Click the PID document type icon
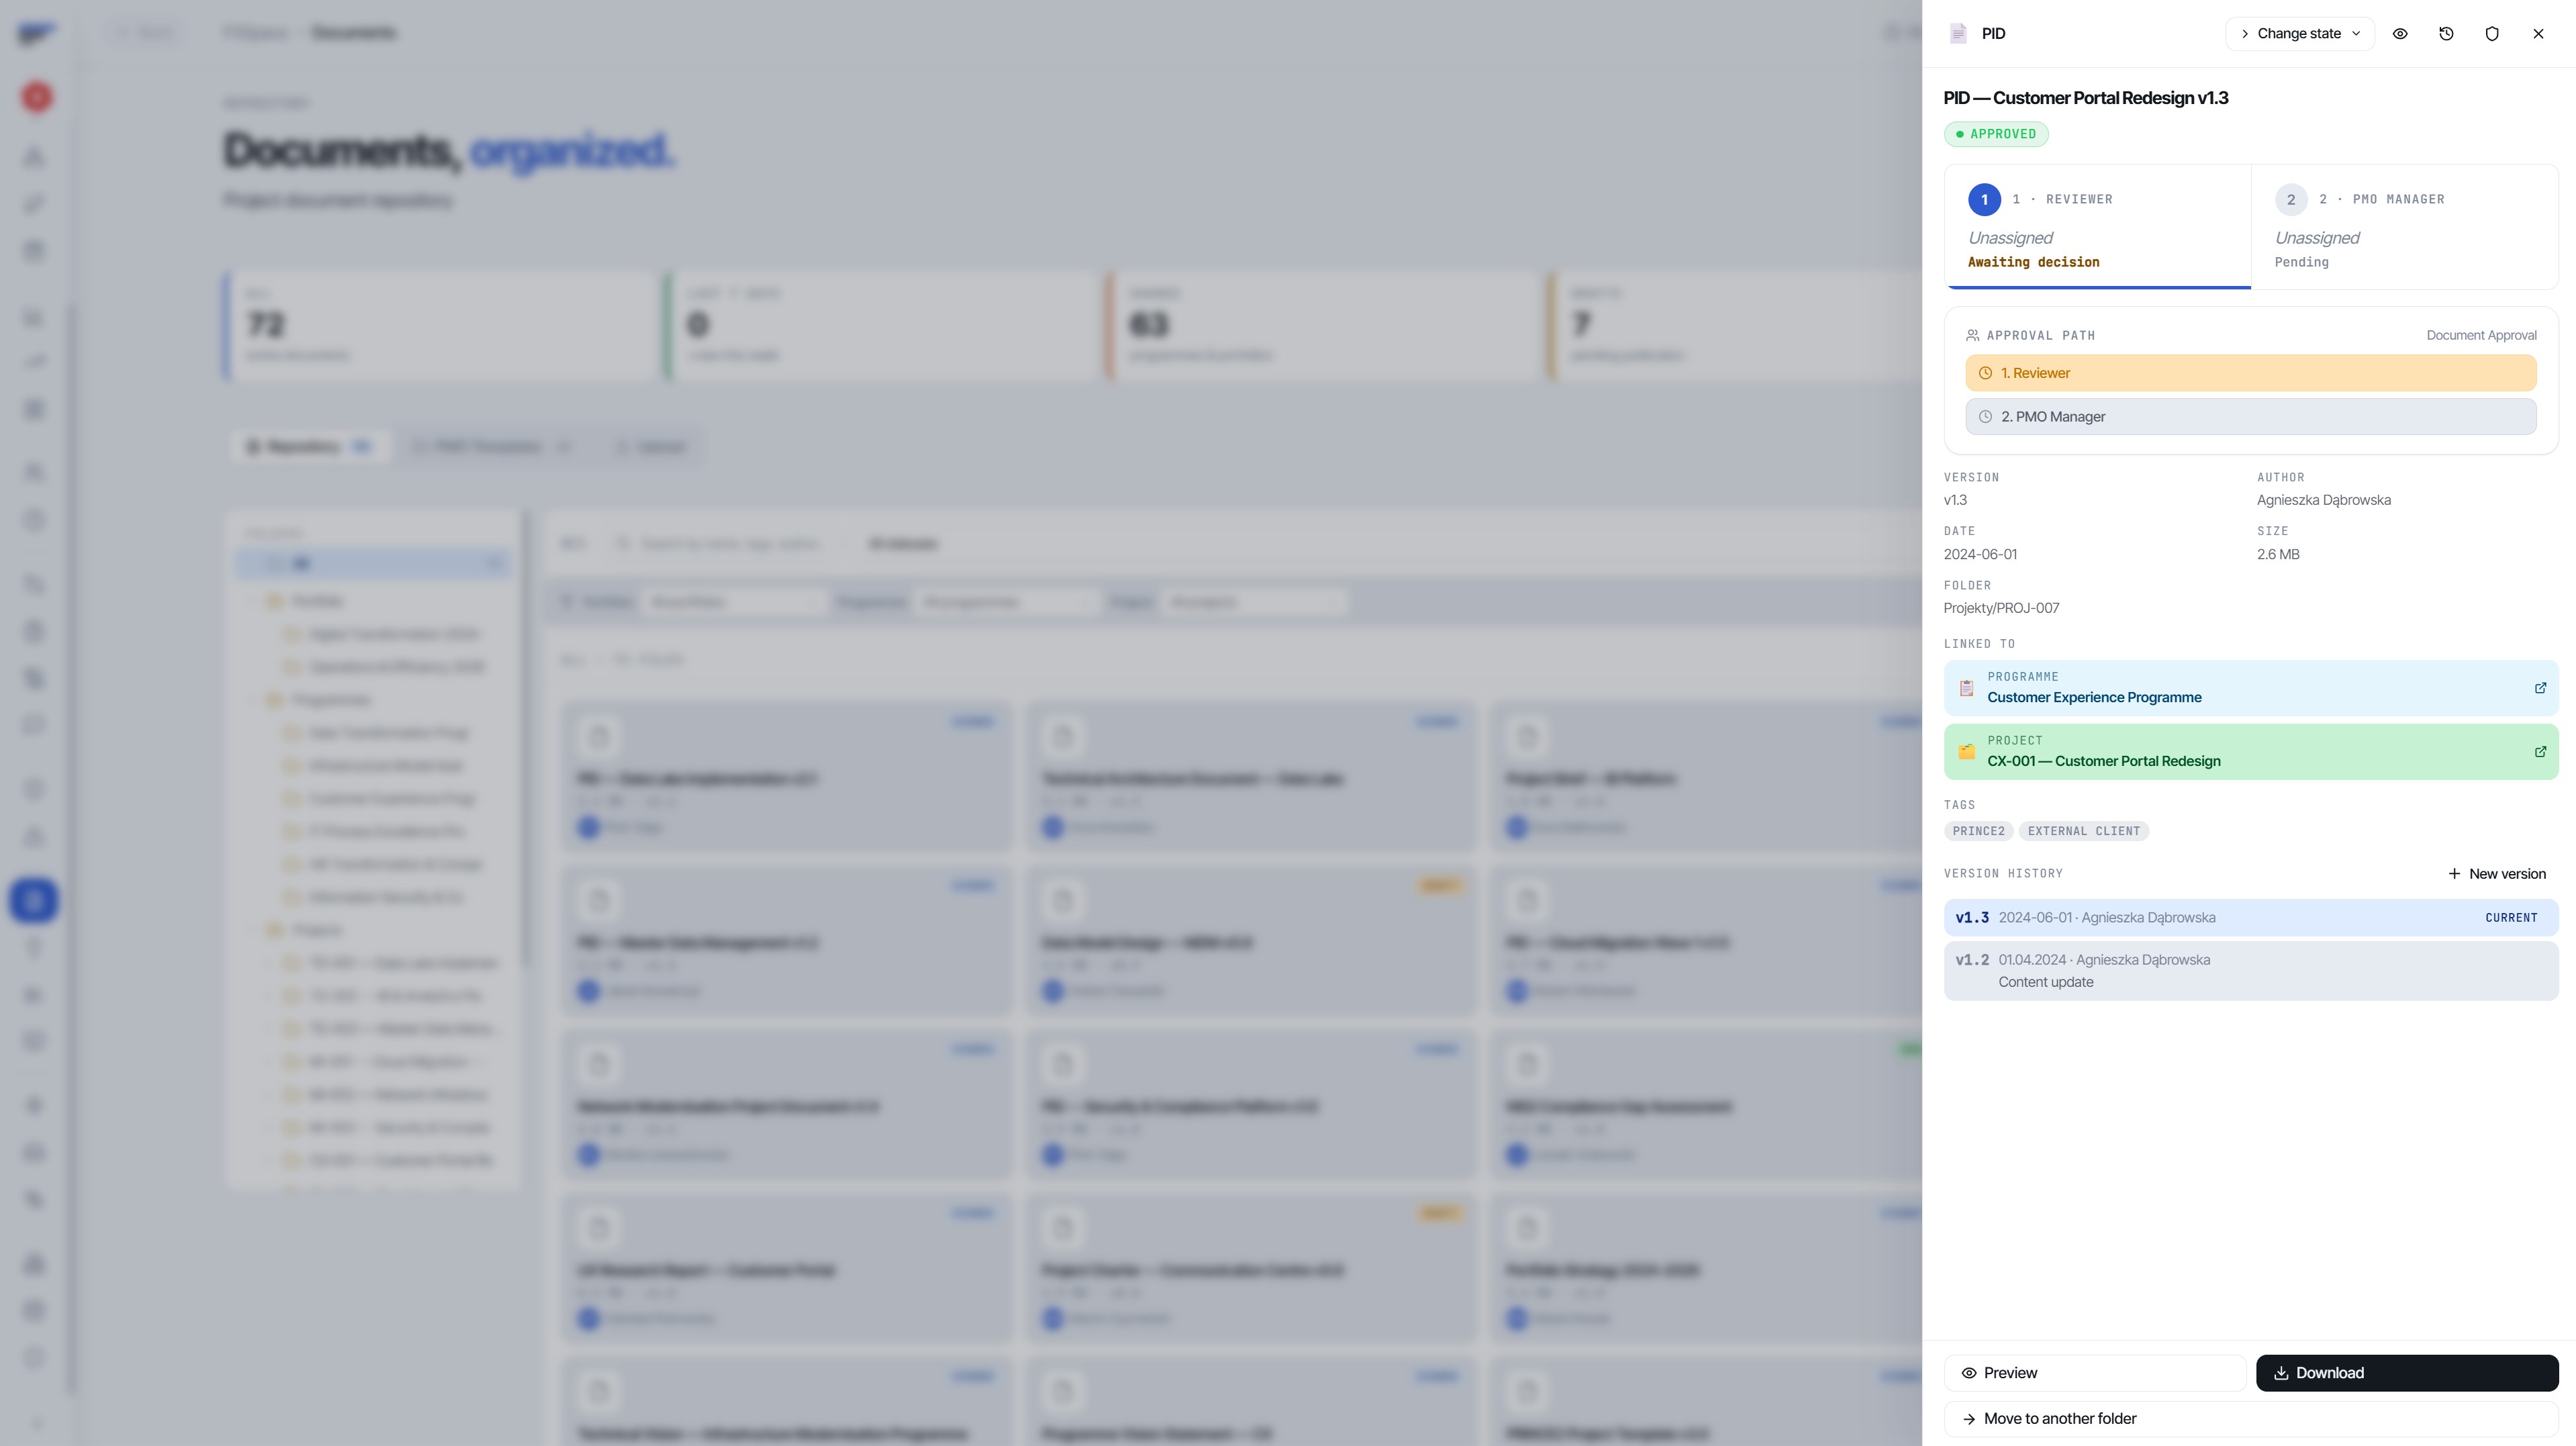Screen dimensions: 2576x1446 click(x=1958, y=33)
